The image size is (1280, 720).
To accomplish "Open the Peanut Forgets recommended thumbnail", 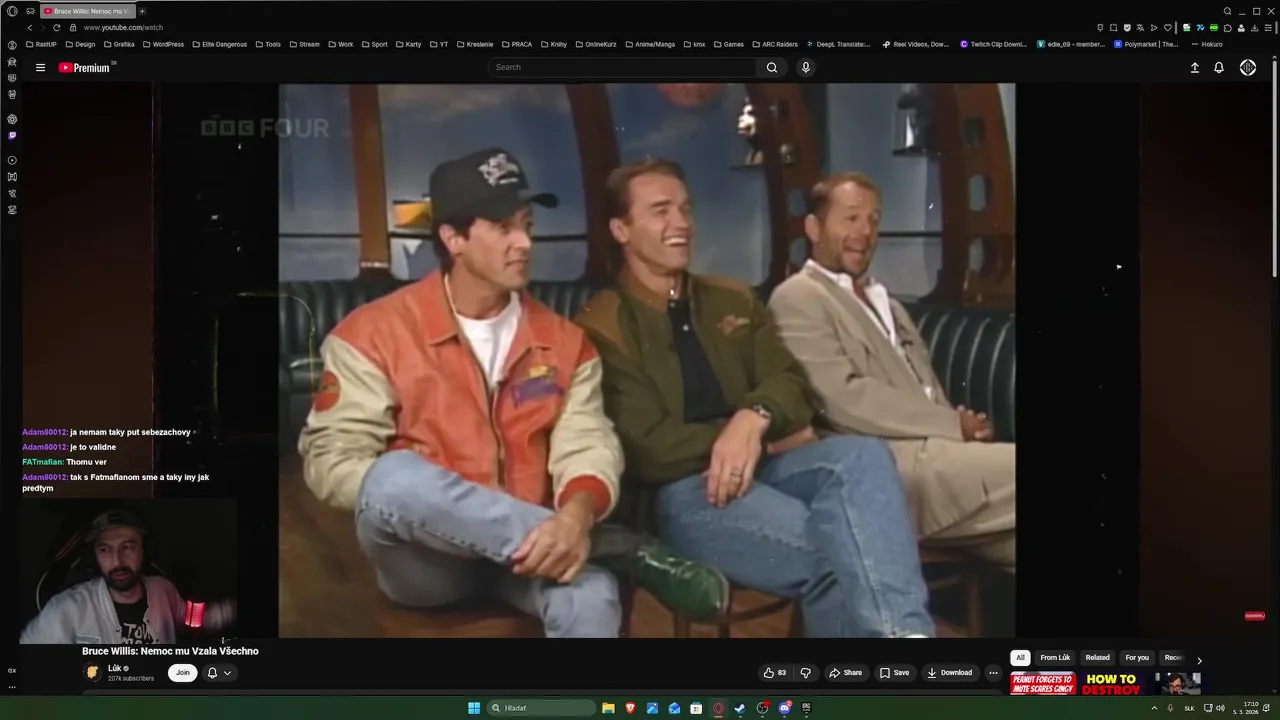I will [x=1042, y=684].
